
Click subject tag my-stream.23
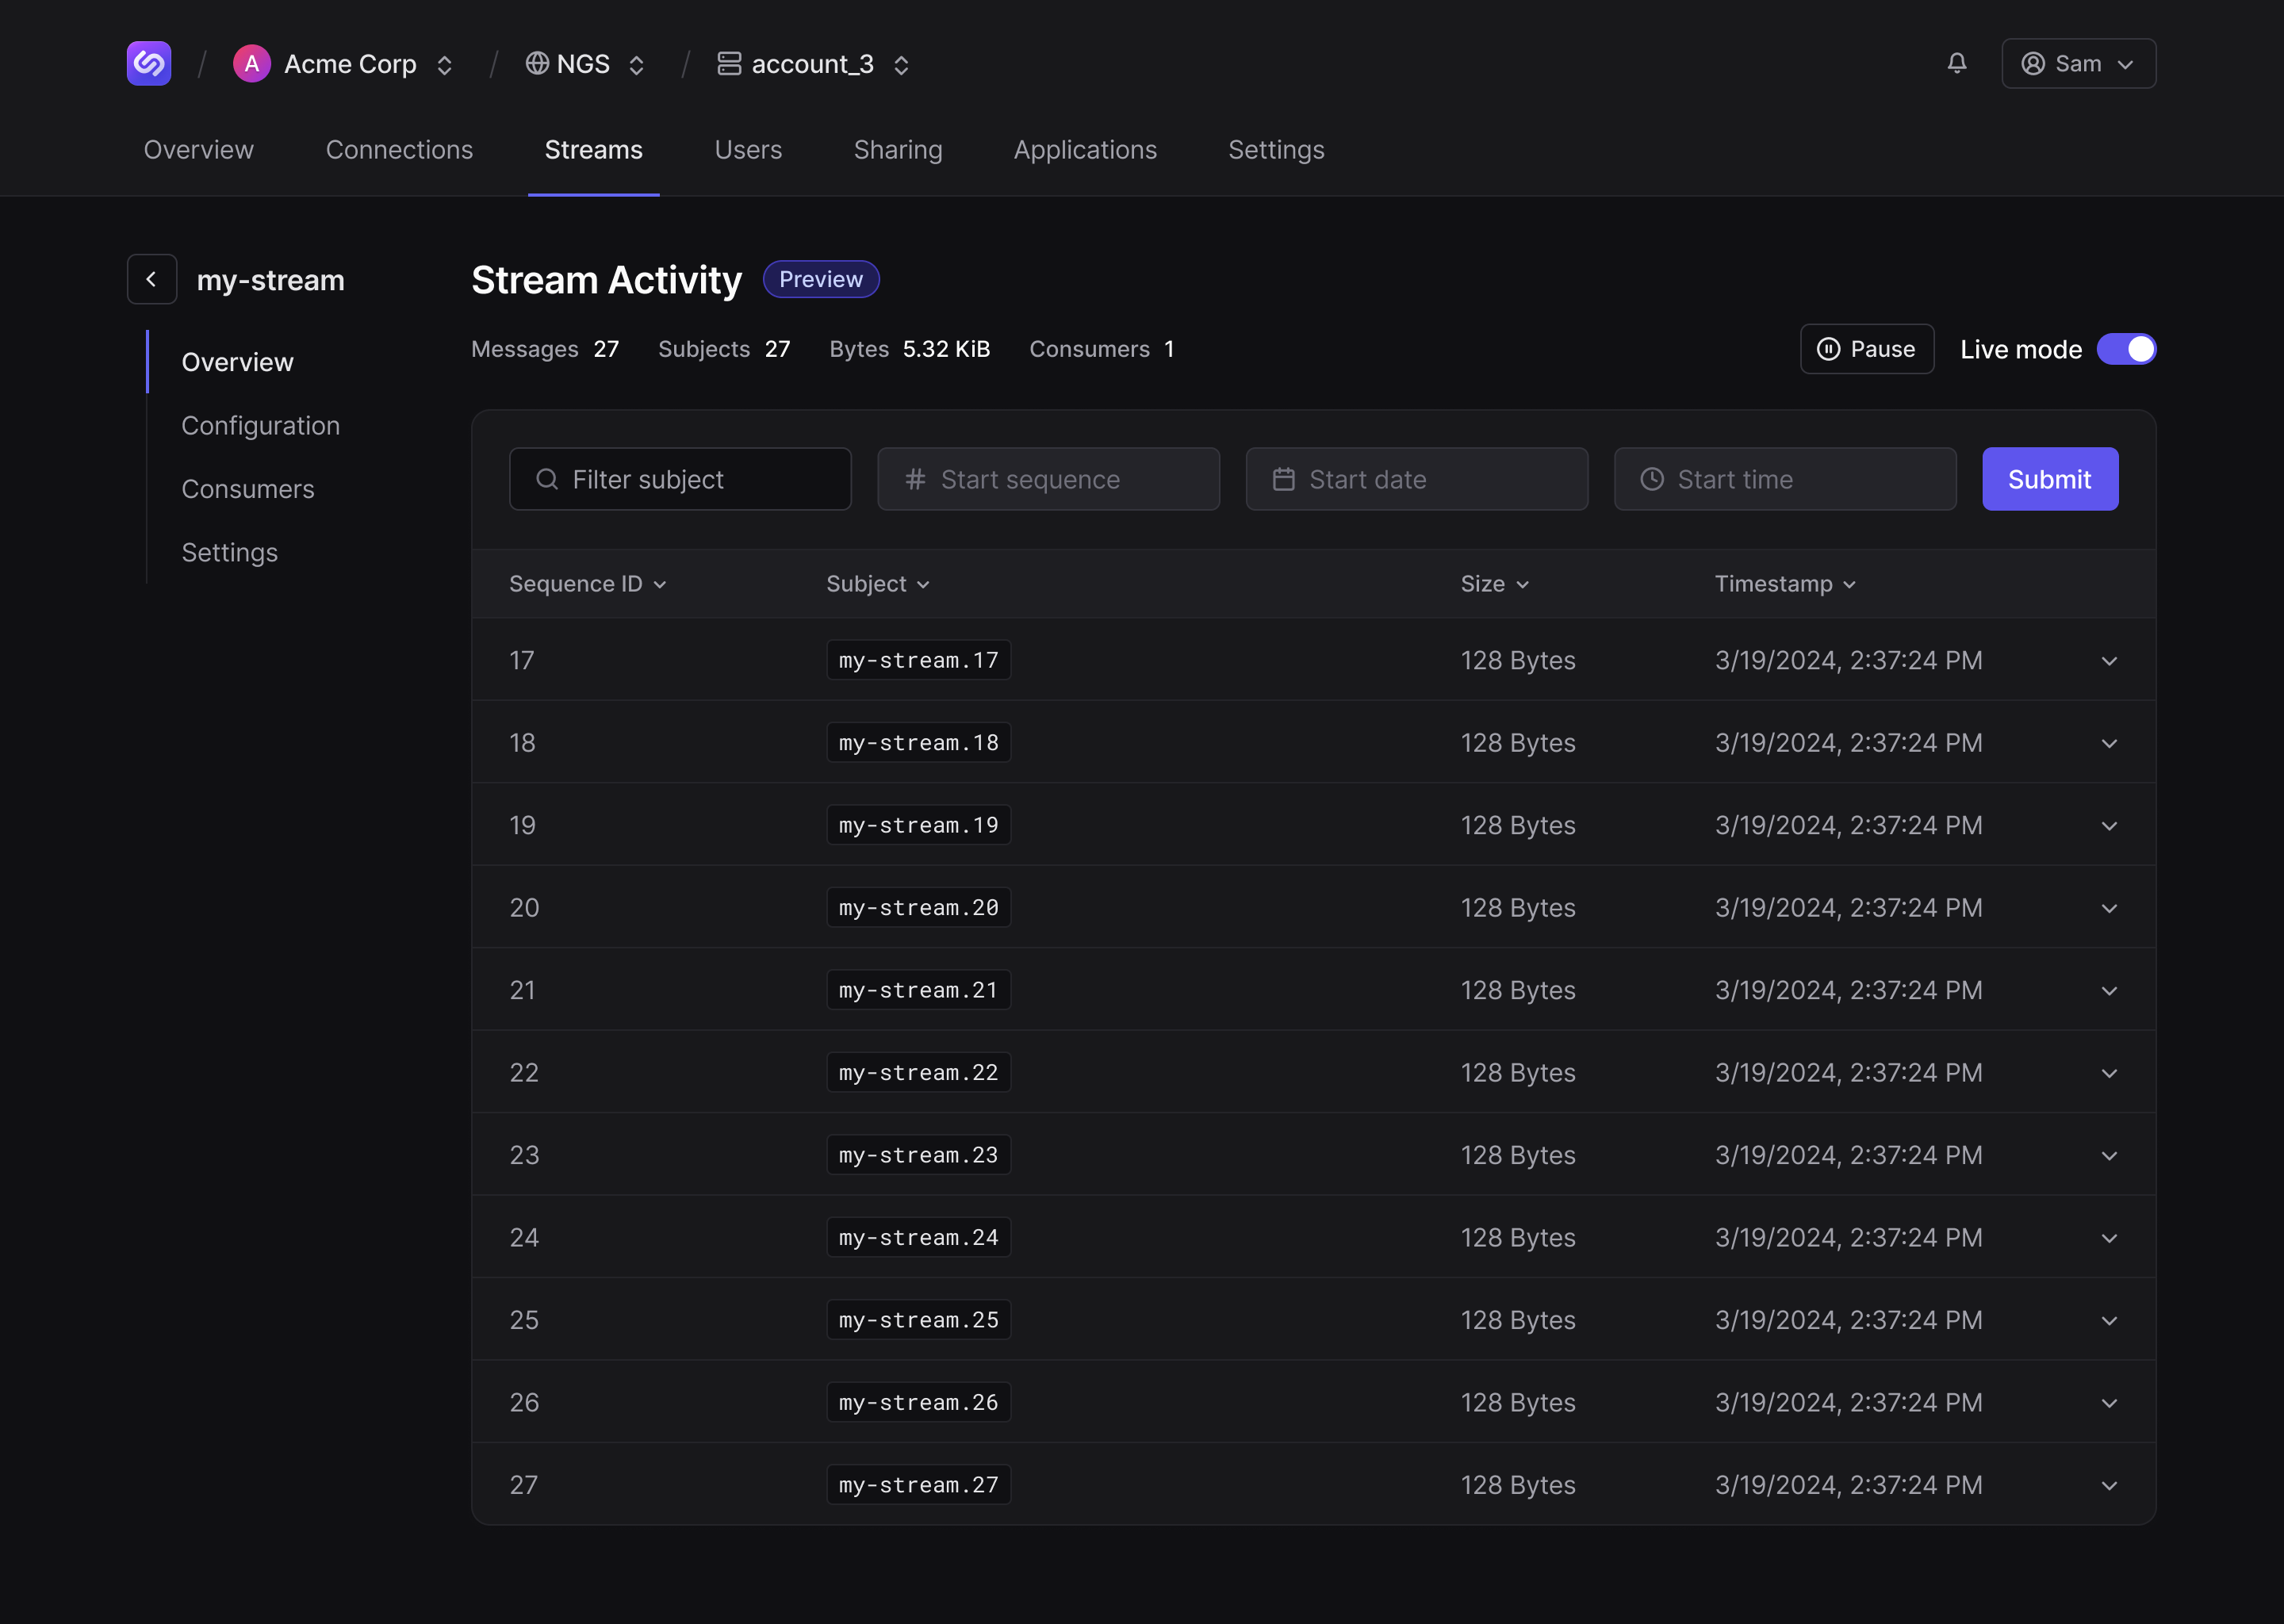click(918, 1155)
